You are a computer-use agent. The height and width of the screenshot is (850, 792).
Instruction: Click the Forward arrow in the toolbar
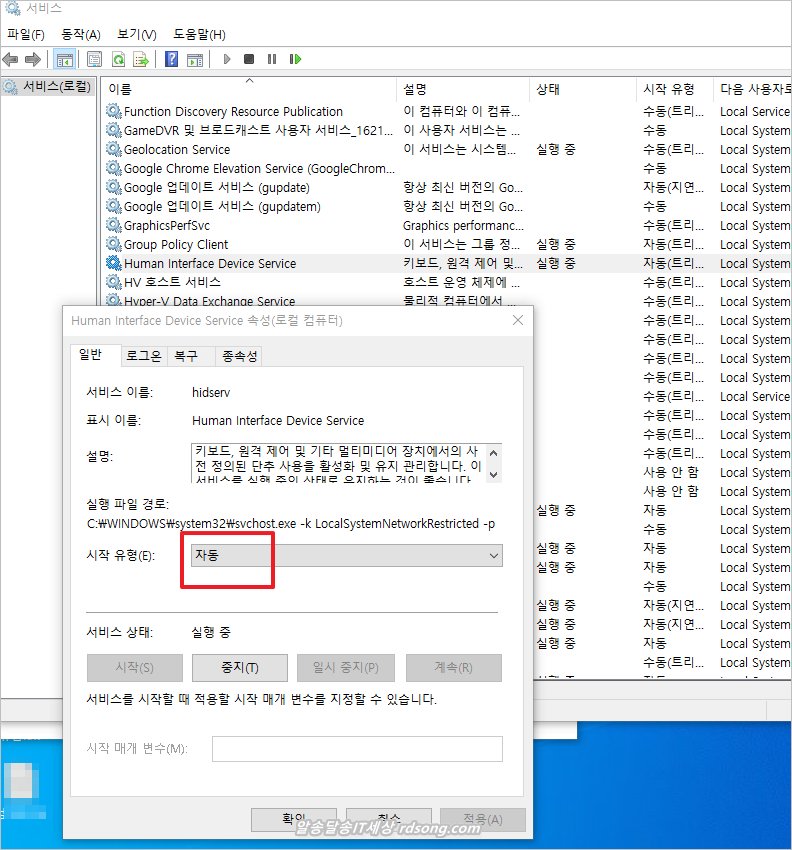click(33, 59)
